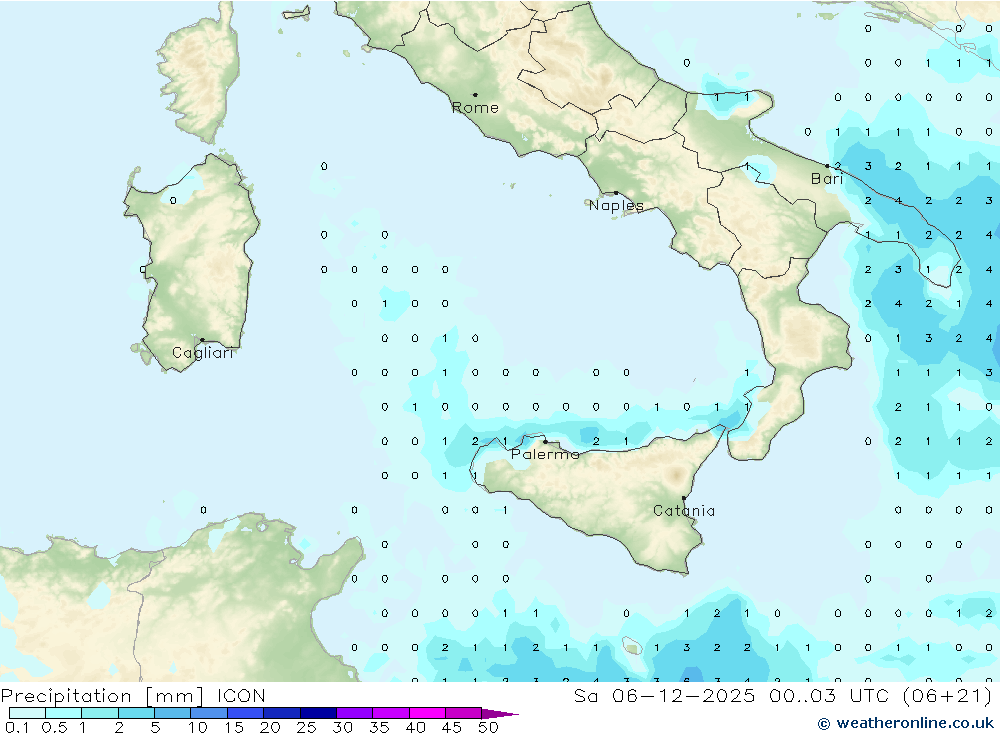Viewport: 1000px width, 733px height.
Task: Select the 0.1–0.5 mm legend swatch
Action: point(27,713)
